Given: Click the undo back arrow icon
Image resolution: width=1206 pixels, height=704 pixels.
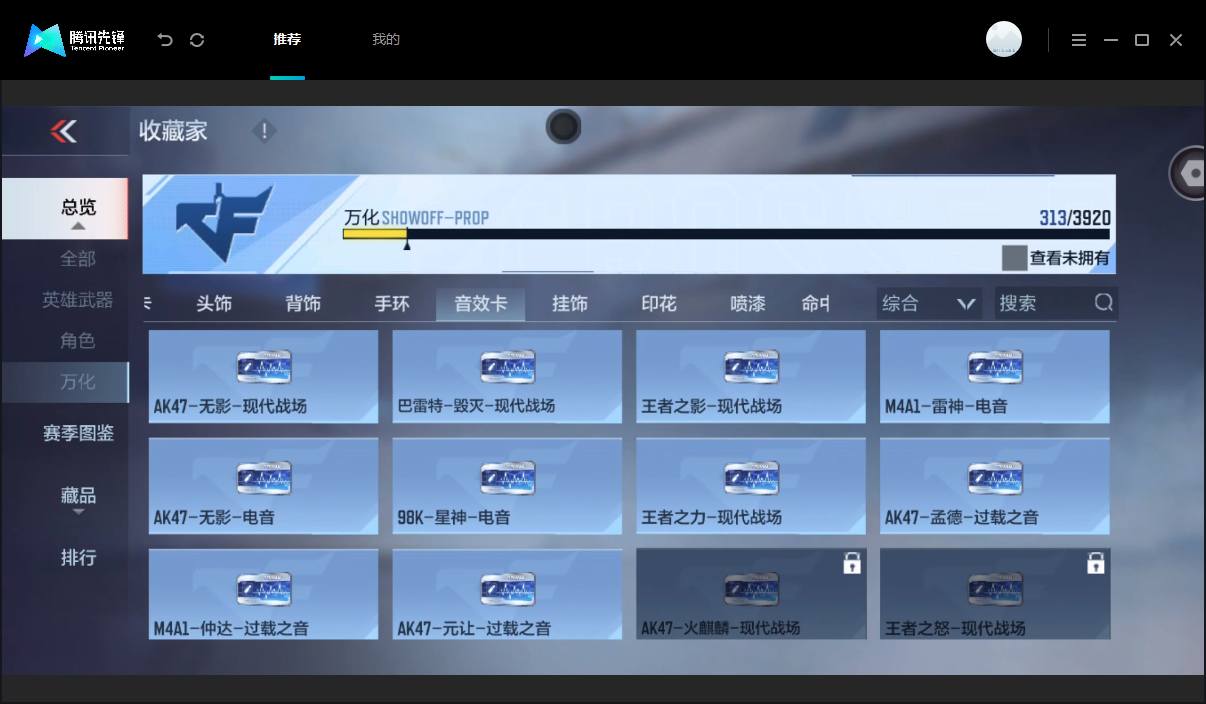Looking at the screenshot, I should [x=165, y=40].
